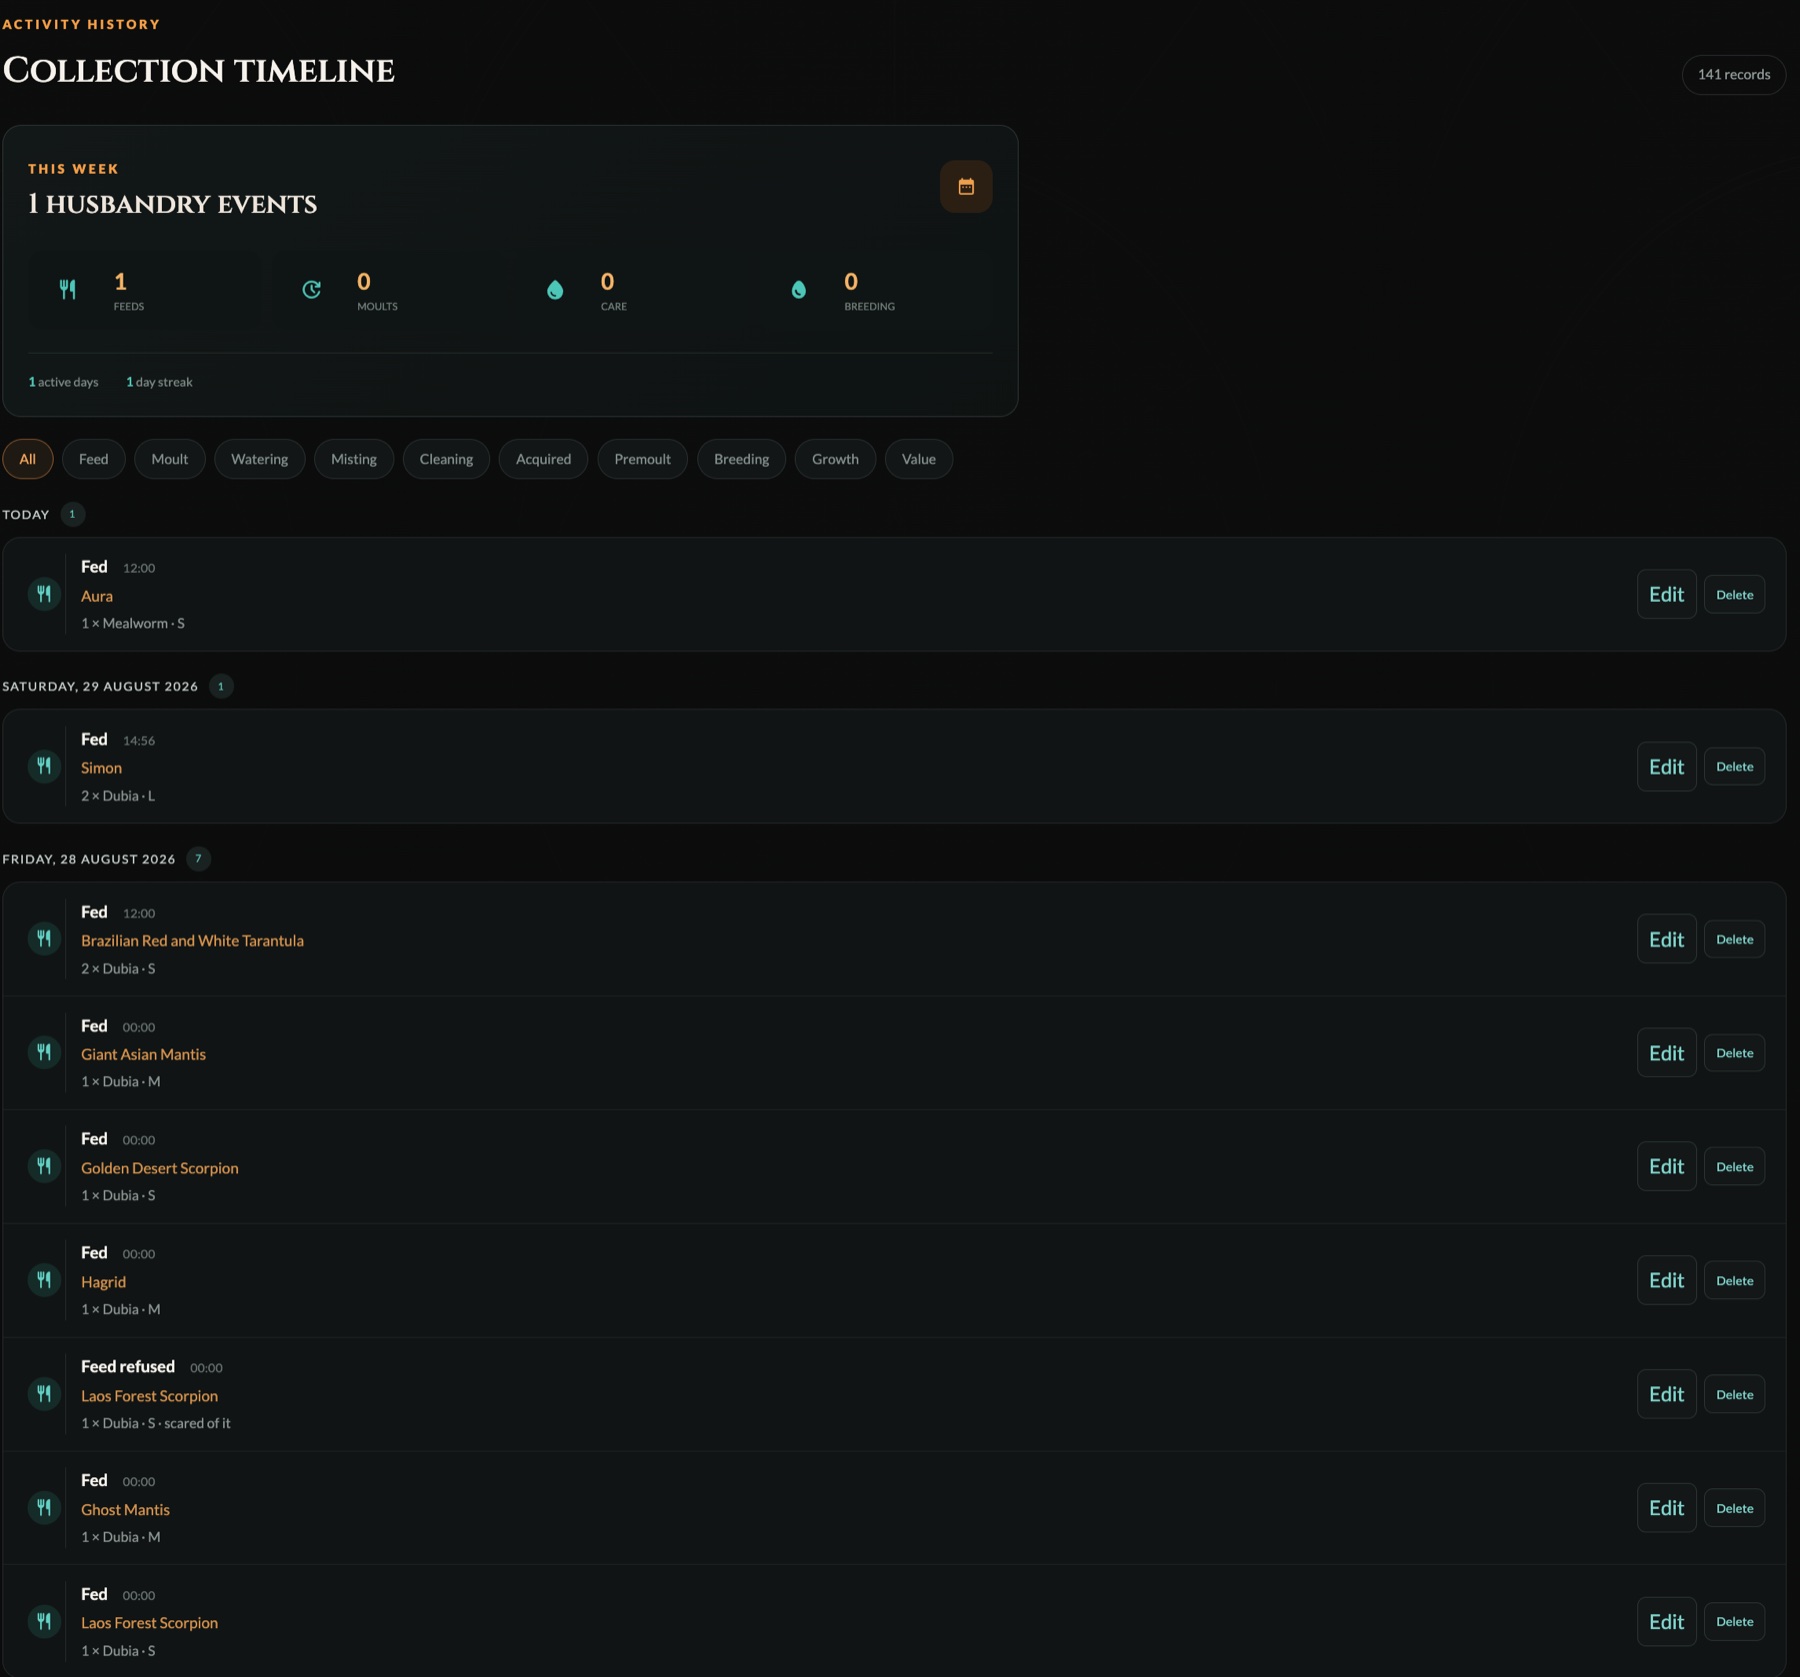Image resolution: width=1800 pixels, height=1677 pixels.
Task: Click the fork-and-knife Feeds stat icon
Action: point(67,290)
